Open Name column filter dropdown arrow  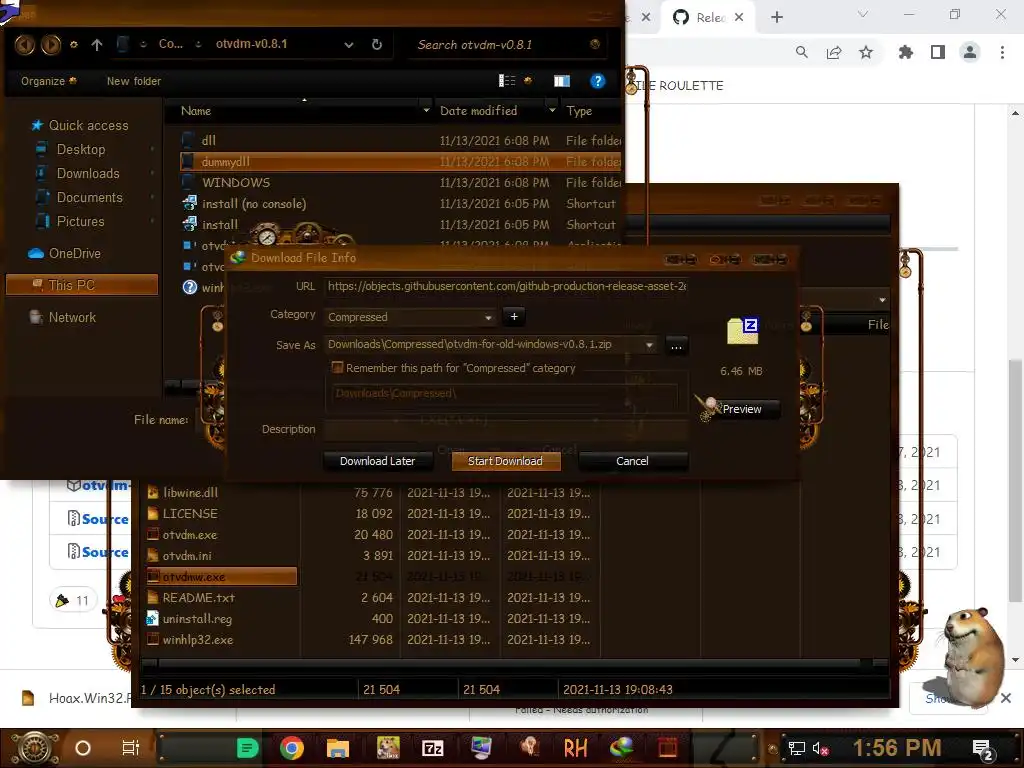(x=426, y=111)
